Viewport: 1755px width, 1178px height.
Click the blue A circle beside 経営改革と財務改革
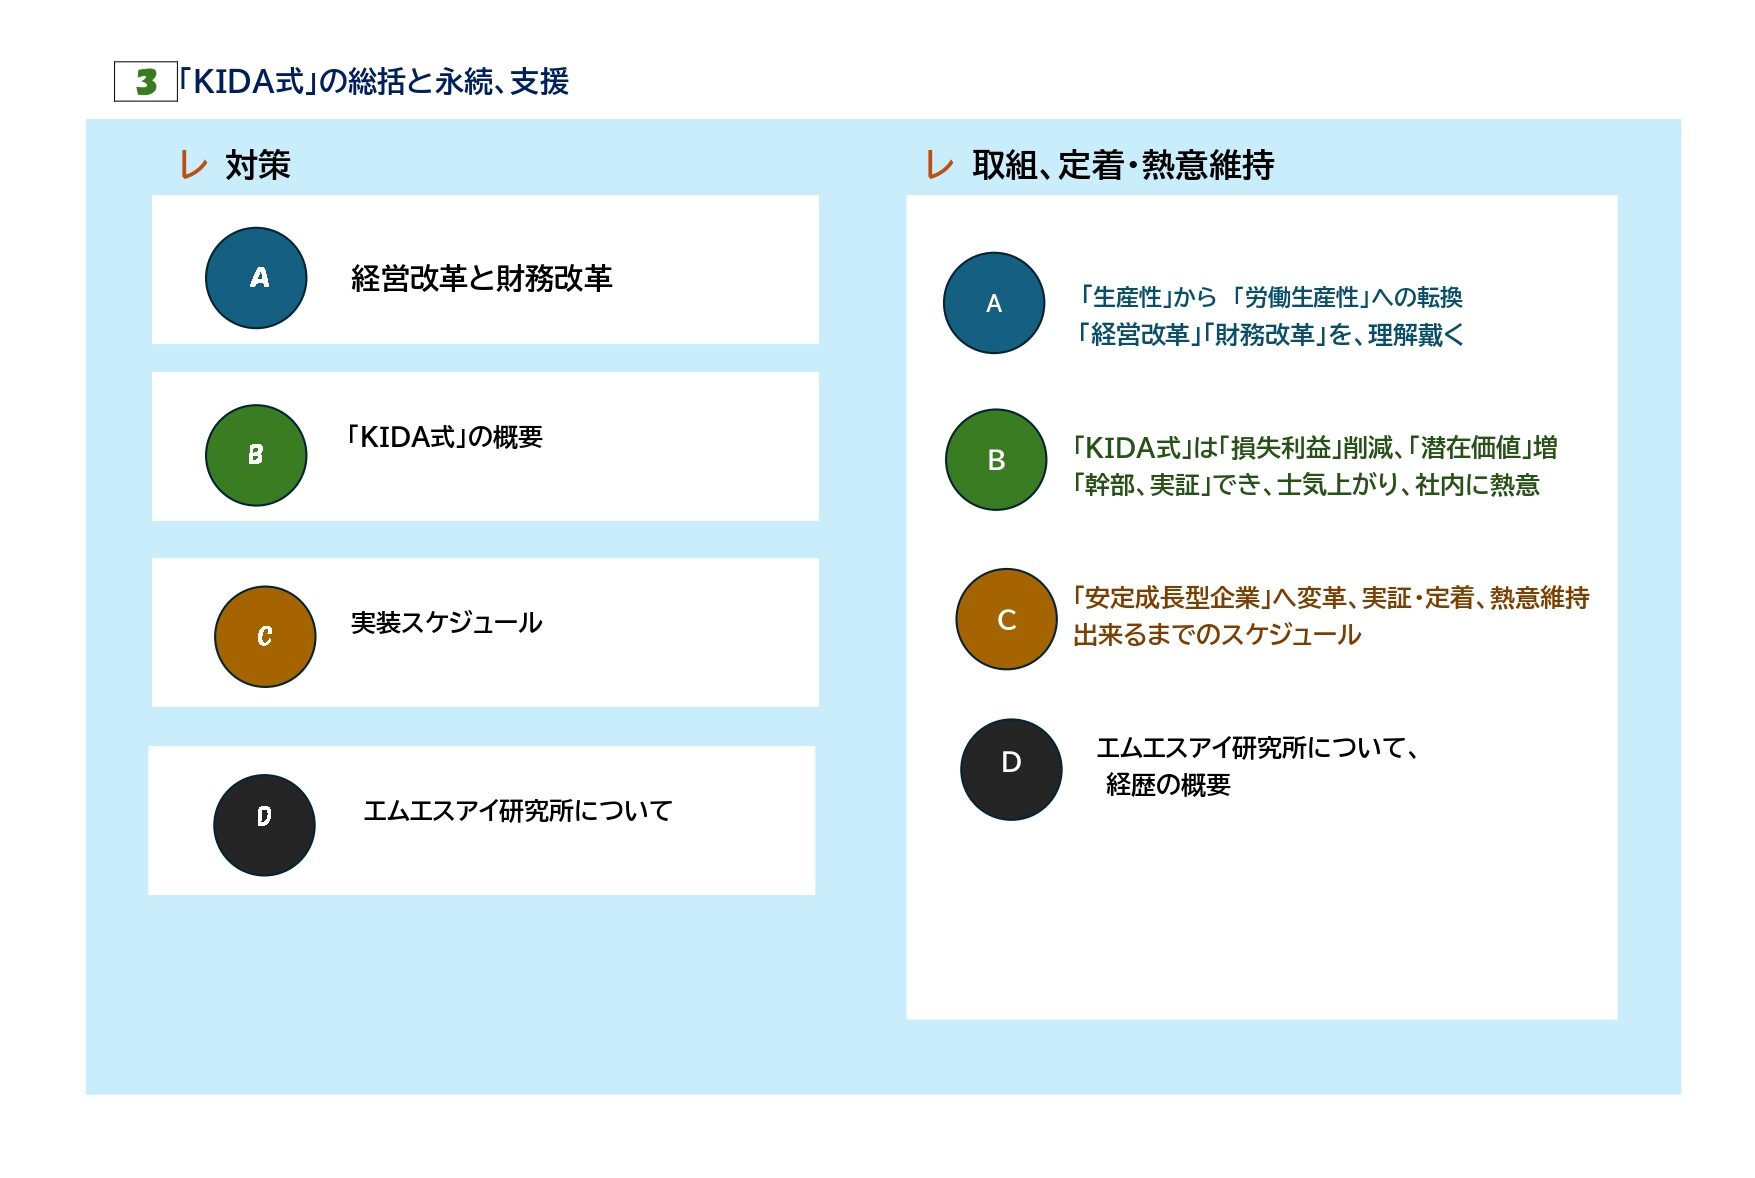256,278
